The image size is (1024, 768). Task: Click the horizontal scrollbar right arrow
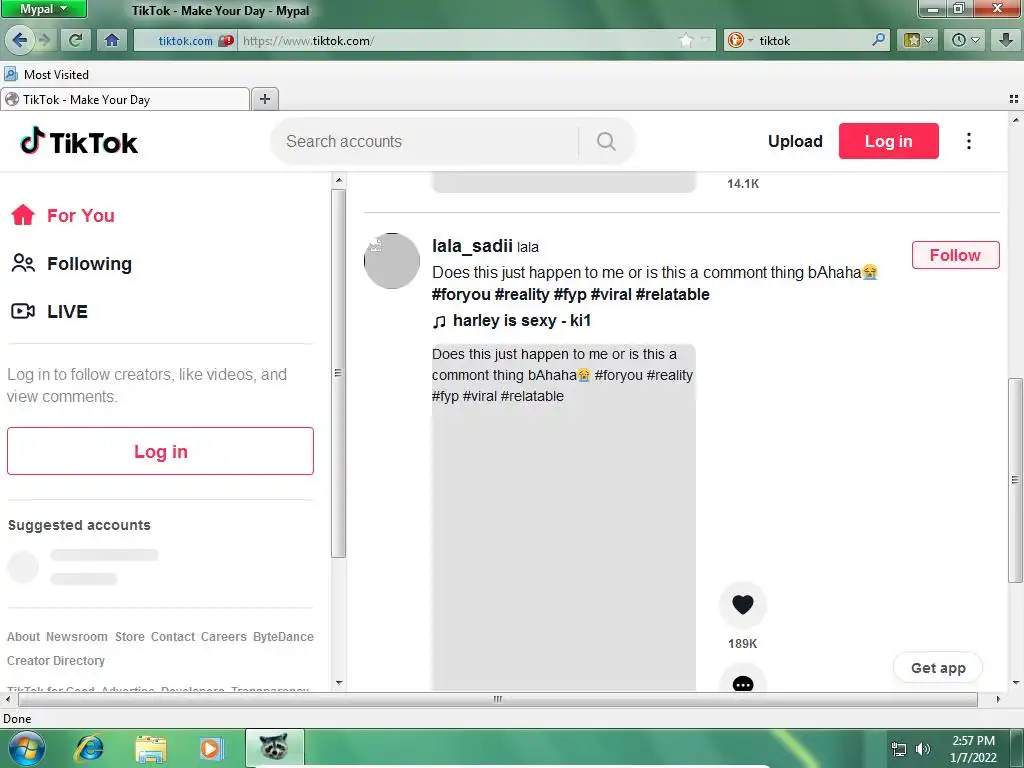[997, 699]
